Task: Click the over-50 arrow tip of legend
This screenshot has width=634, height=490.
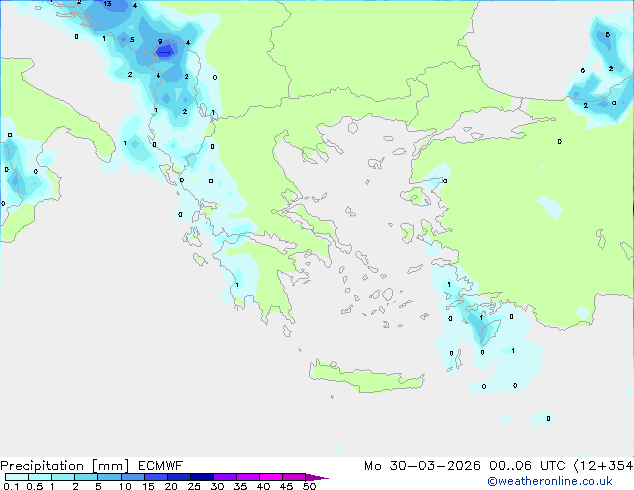Action: 317,477
